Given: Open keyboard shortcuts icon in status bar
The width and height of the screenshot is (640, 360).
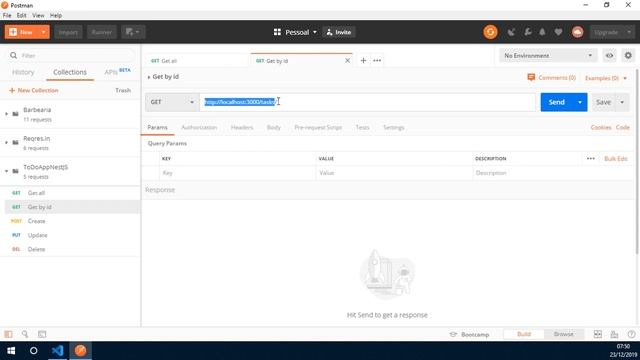Looking at the screenshot, I should 614,334.
